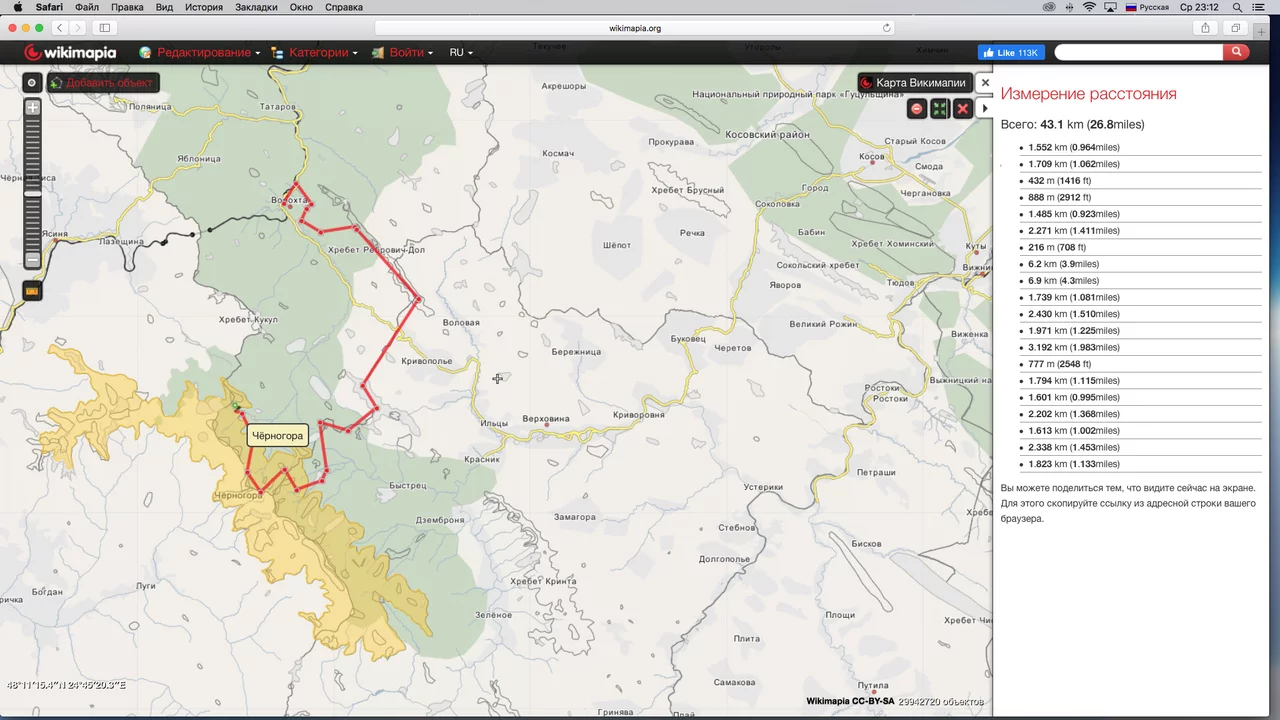
Task: Open the Окно menu
Action: click(x=301, y=7)
